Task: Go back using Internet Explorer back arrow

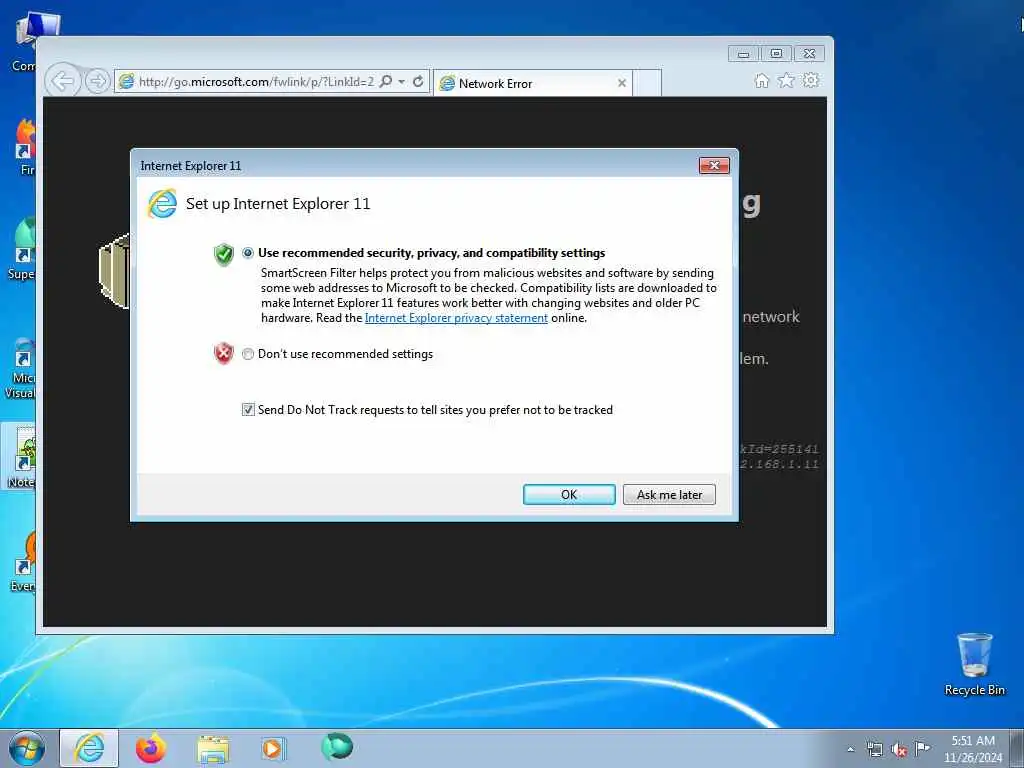Action: click(x=63, y=82)
